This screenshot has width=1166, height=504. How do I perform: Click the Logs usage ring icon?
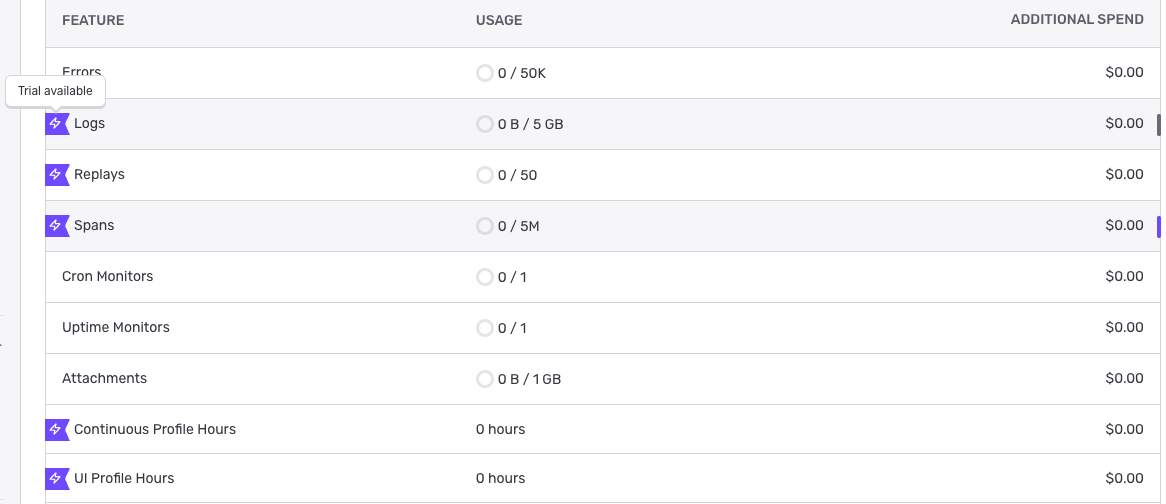(485, 124)
